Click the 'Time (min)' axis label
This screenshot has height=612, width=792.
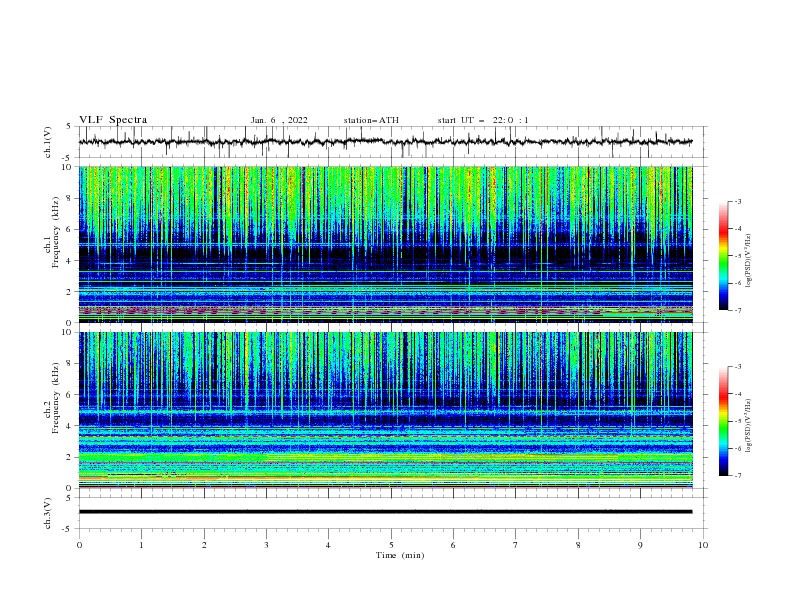point(400,555)
